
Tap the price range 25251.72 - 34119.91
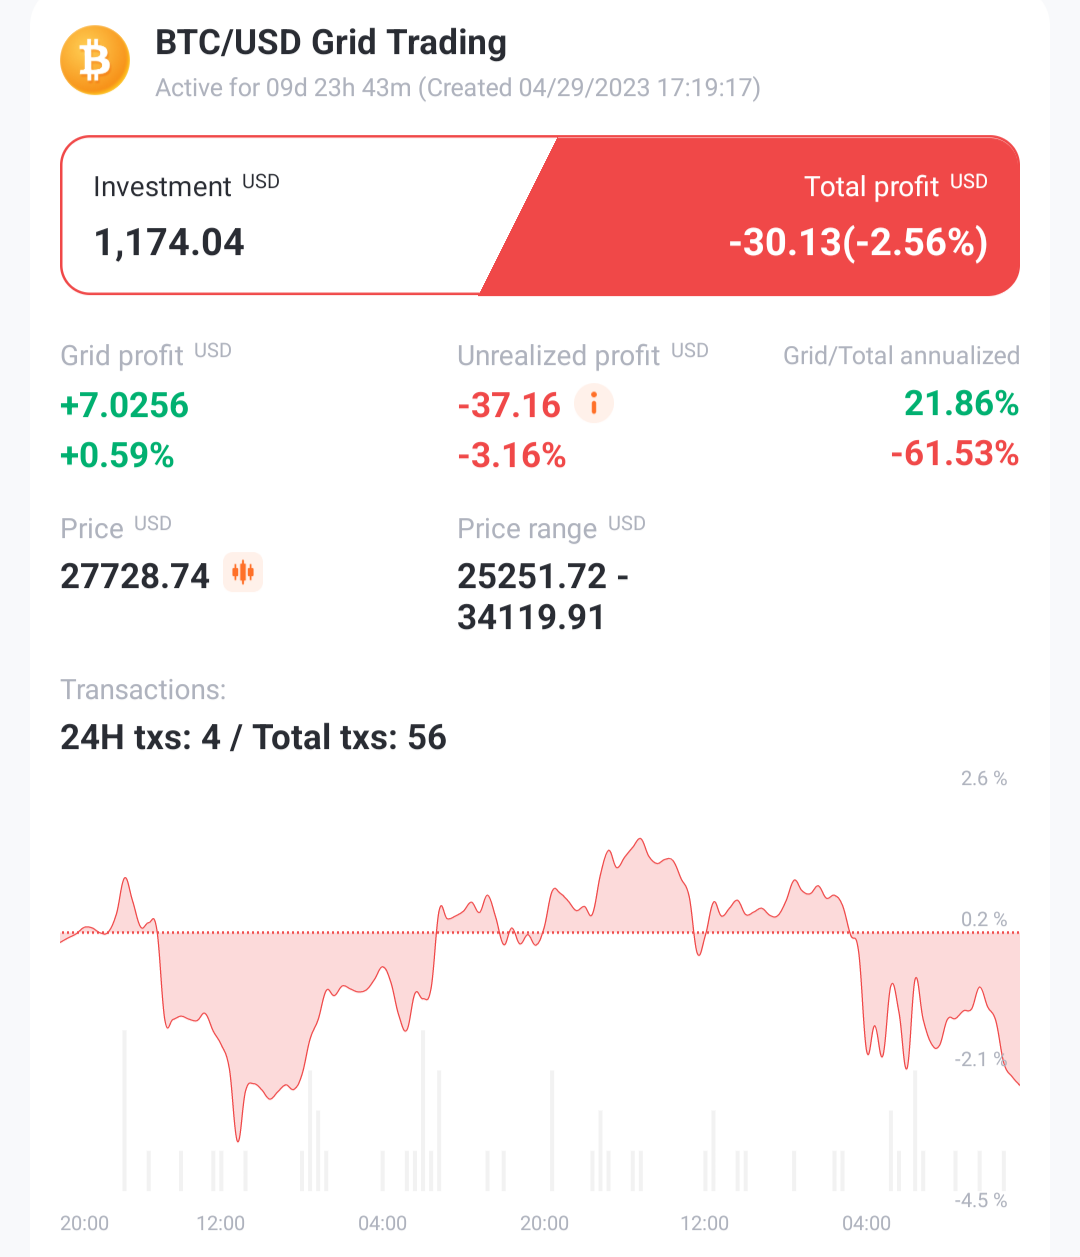click(x=543, y=596)
